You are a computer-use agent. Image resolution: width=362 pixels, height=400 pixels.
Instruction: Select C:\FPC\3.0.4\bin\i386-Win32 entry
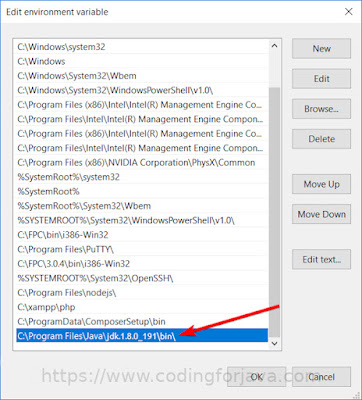pos(142,264)
